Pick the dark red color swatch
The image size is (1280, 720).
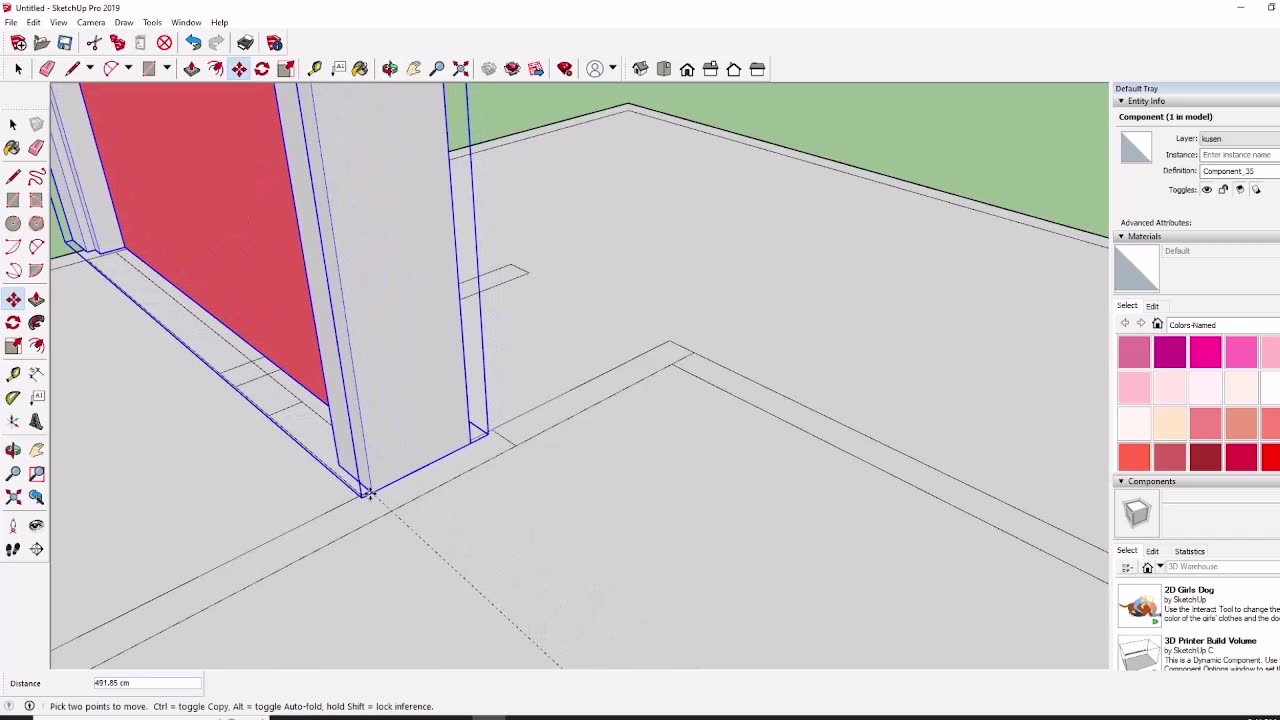coord(1206,456)
